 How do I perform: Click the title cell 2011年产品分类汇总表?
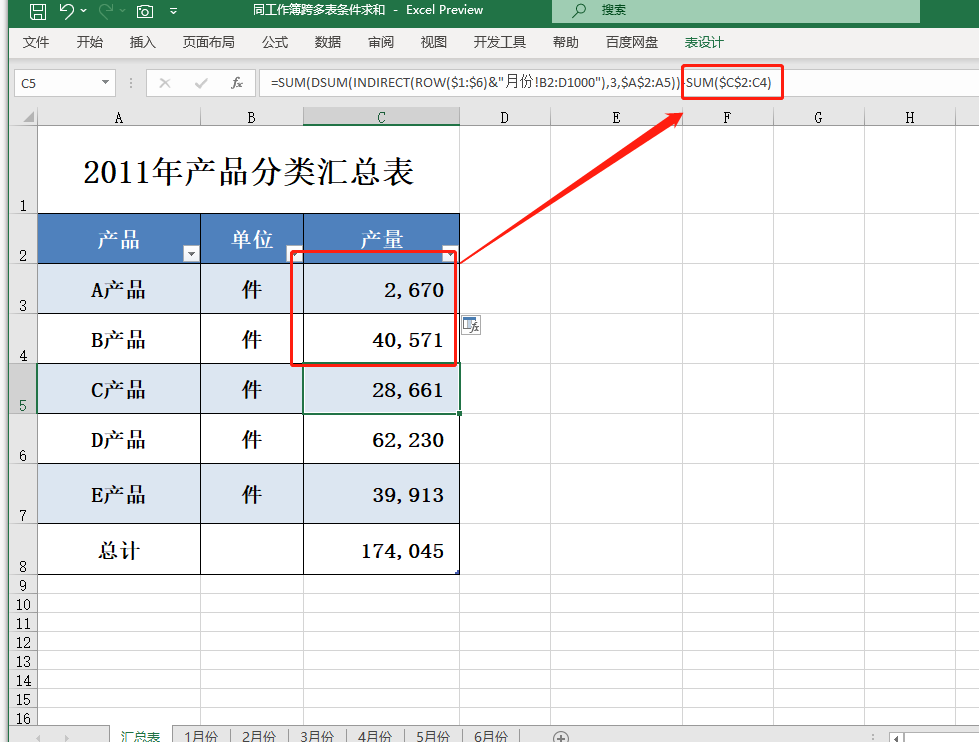pyautogui.click(x=248, y=170)
